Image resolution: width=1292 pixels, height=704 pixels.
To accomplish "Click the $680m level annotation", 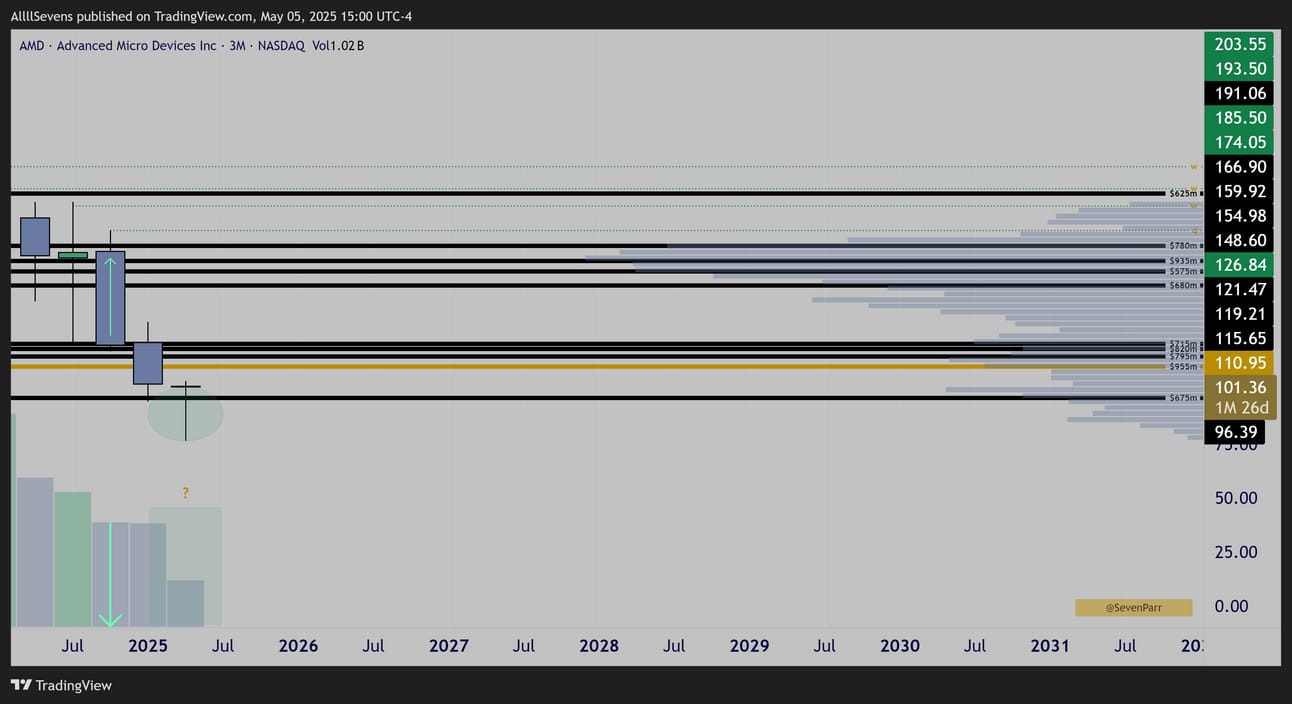I will 1182,286.
